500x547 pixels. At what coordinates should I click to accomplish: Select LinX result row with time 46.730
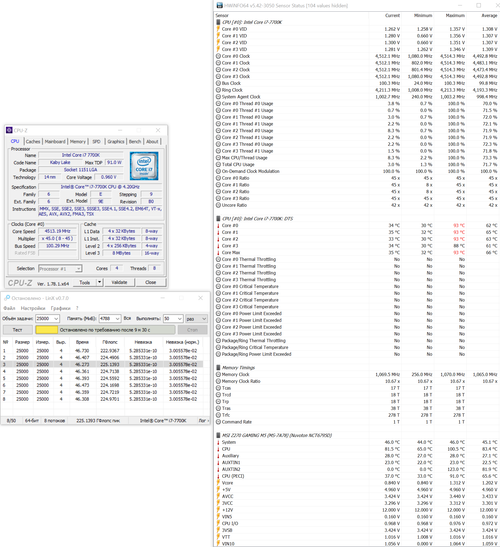102,351
